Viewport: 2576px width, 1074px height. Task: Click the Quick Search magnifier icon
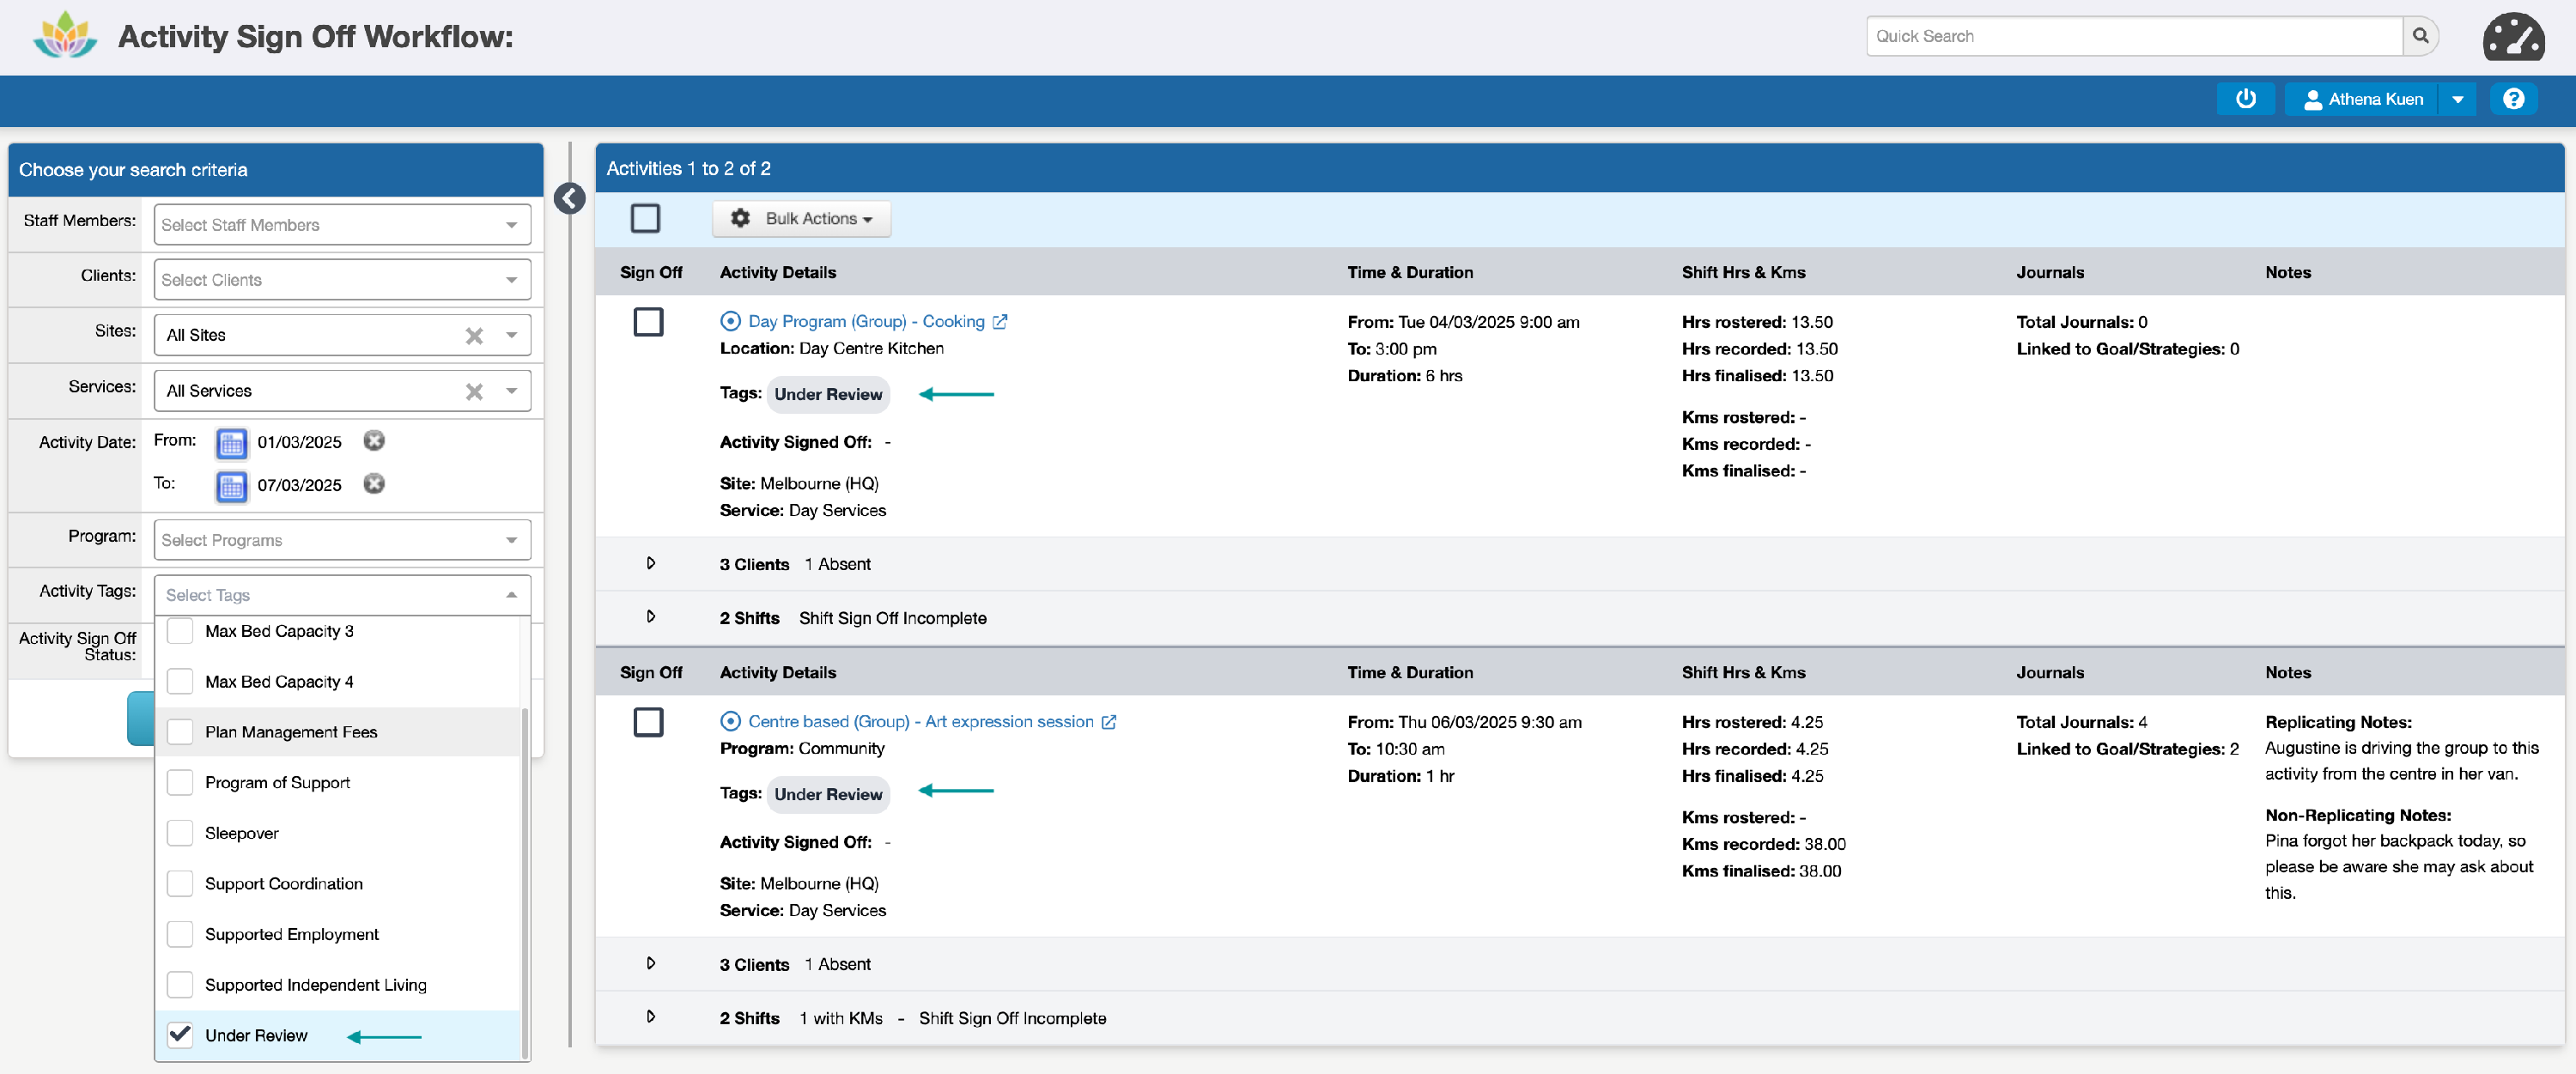(2420, 36)
